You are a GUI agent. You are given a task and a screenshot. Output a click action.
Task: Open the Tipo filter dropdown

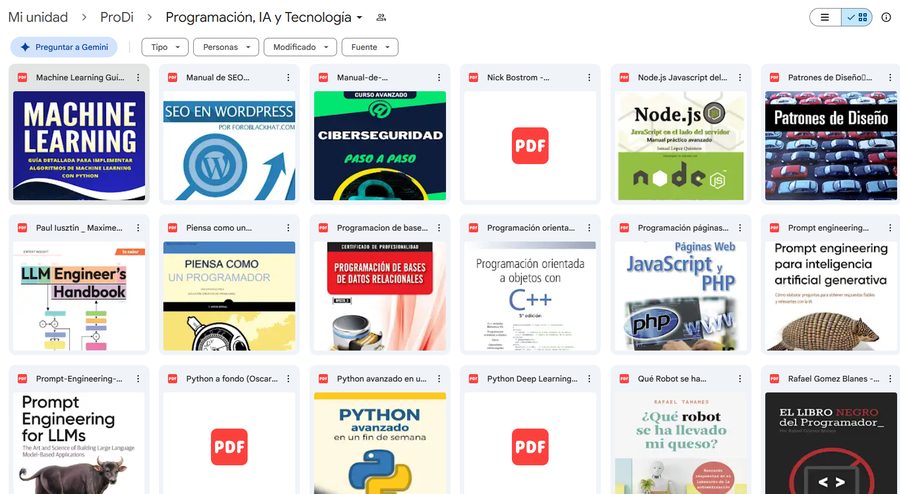click(x=165, y=47)
